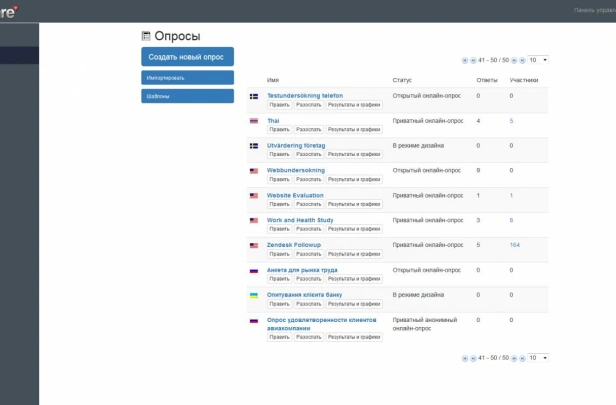Click the Импортировать button
Viewport: 616px width, 405px height.
[187, 78]
